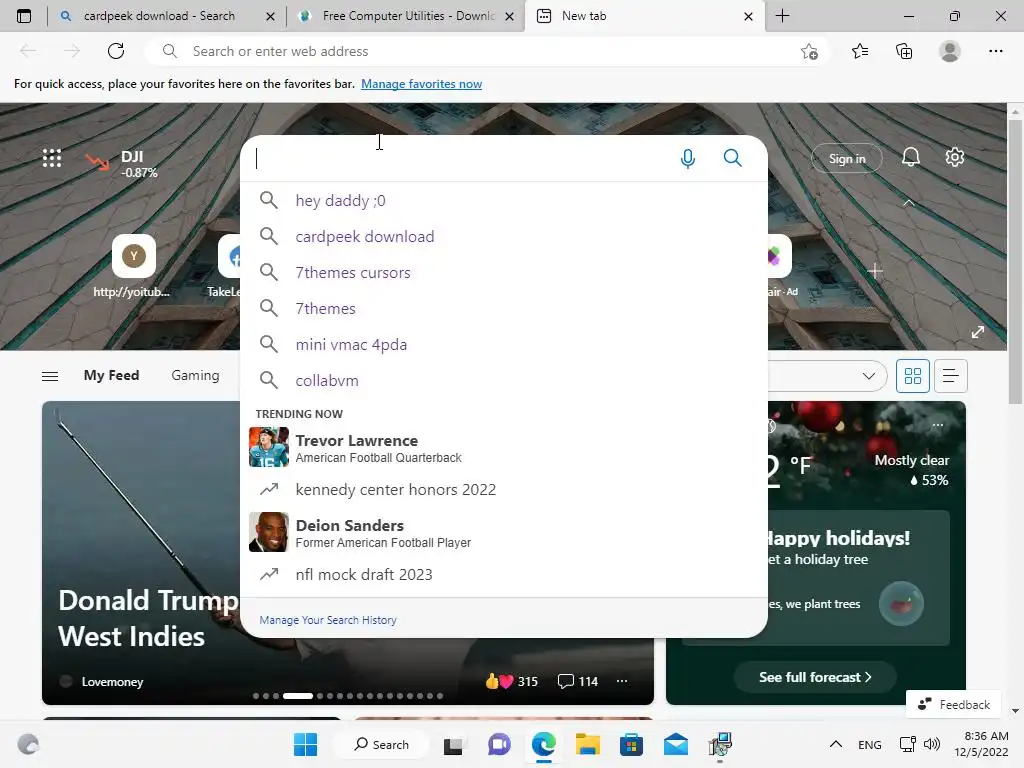
Task: Close the cardpeek download Search tab
Action: (270, 16)
